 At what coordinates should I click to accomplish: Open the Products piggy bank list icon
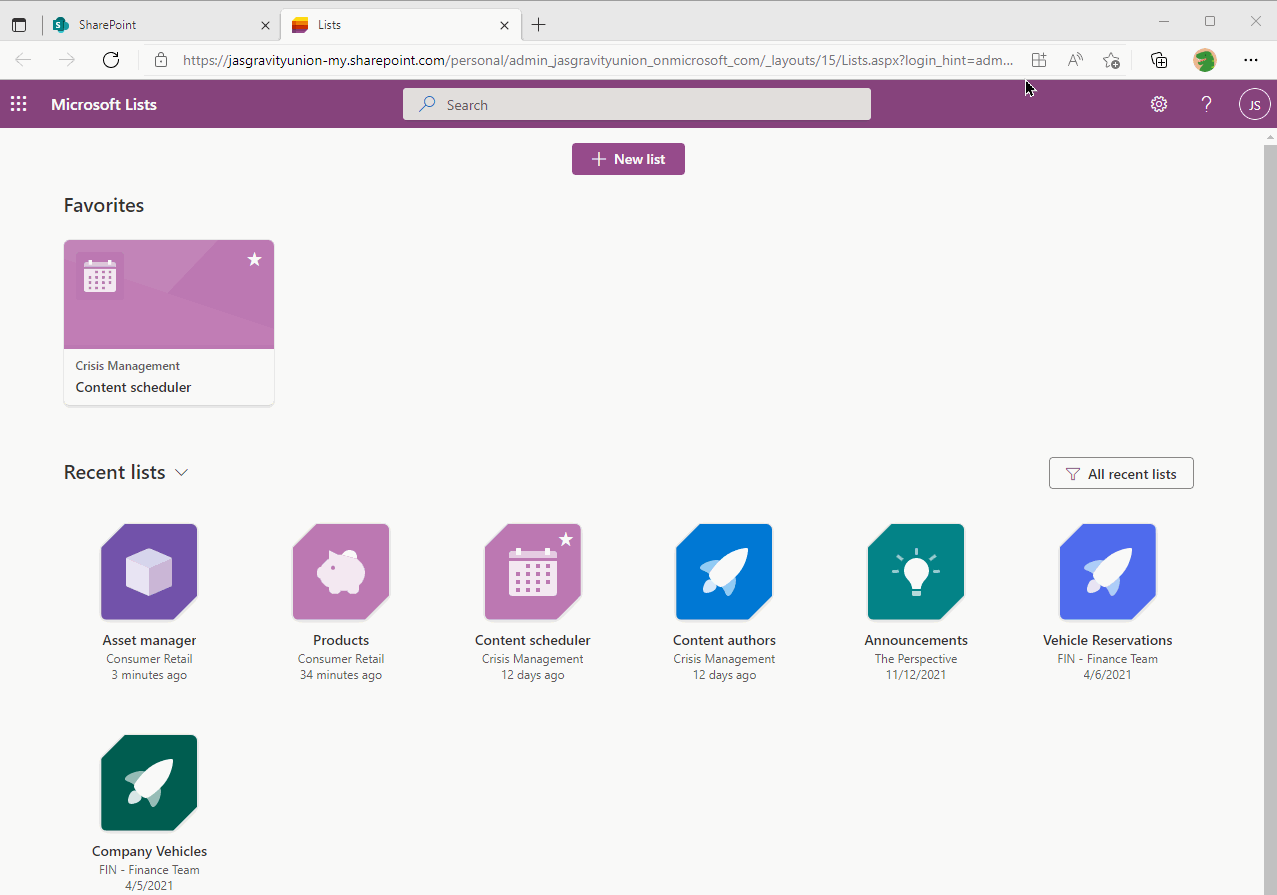[341, 572]
